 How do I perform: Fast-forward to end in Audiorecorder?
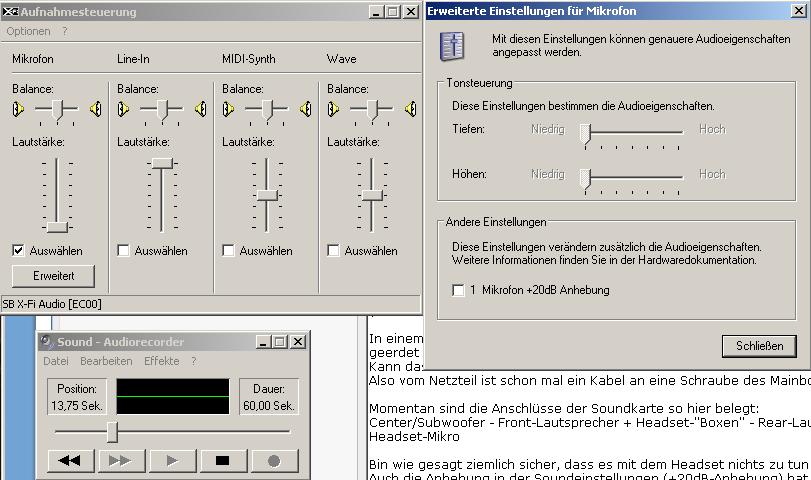coord(122,460)
